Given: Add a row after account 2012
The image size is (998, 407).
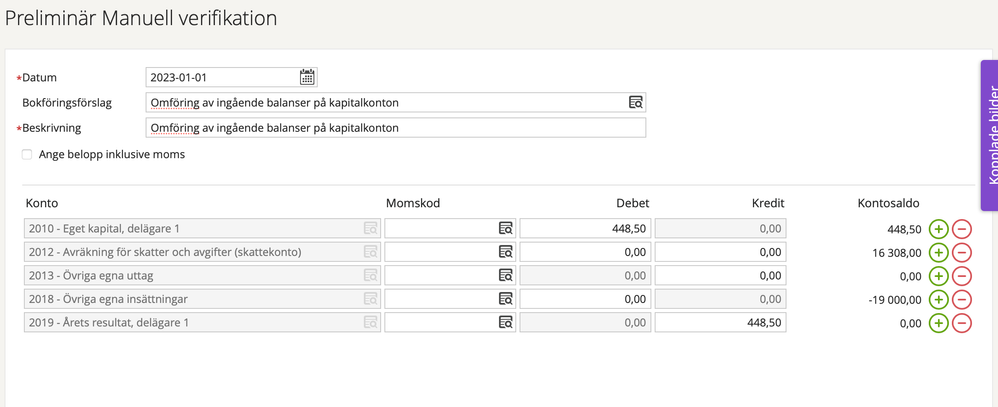Looking at the screenshot, I should click(939, 252).
